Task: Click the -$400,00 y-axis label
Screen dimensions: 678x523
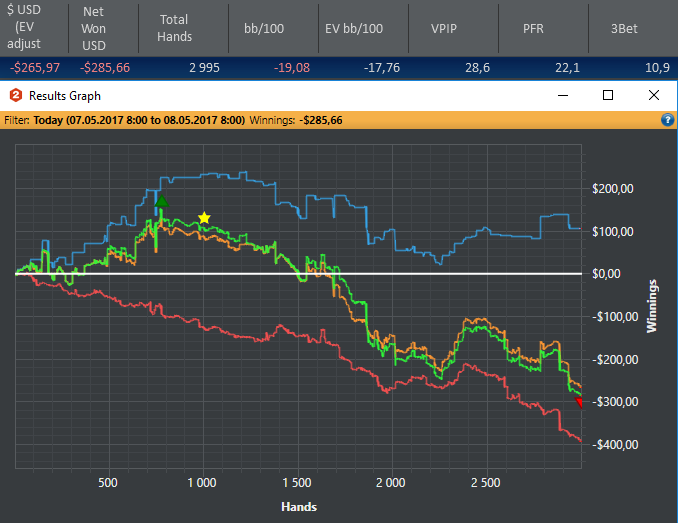Action: click(x=615, y=445)
